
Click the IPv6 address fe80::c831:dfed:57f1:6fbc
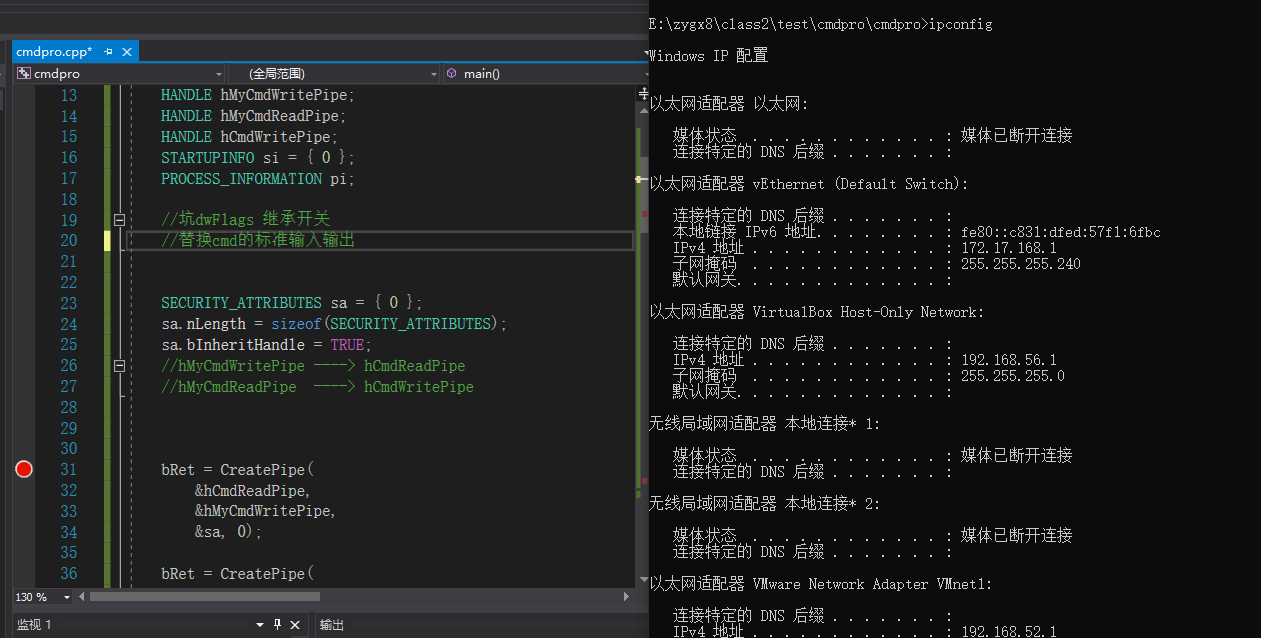tap(1061, 232)
